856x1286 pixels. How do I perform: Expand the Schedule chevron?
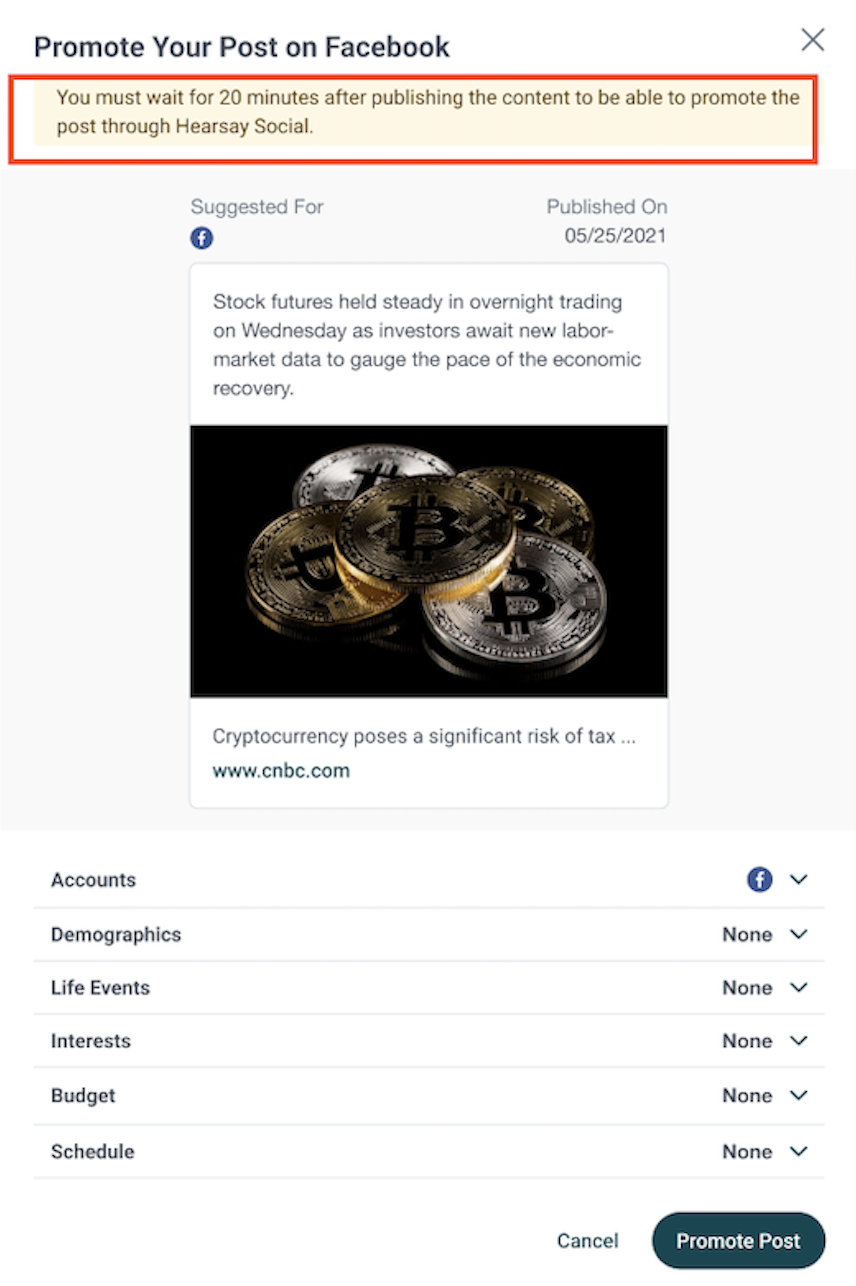(798, 1151)
